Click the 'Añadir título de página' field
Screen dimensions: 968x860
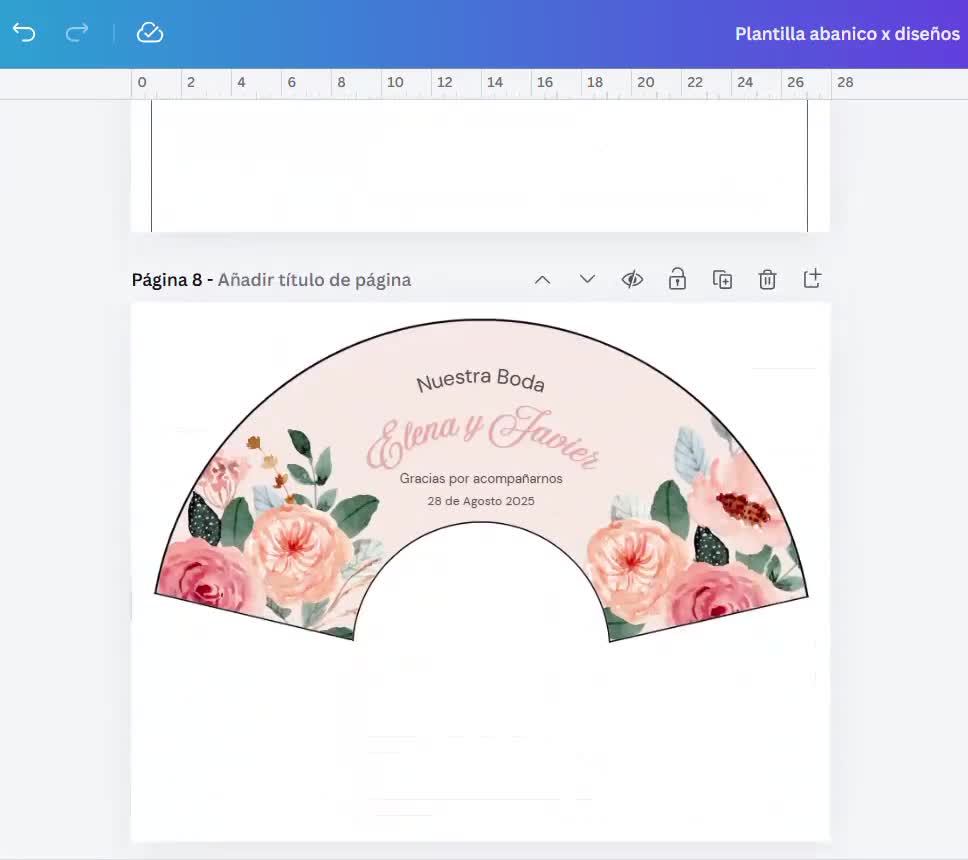(x=314, y=280)
